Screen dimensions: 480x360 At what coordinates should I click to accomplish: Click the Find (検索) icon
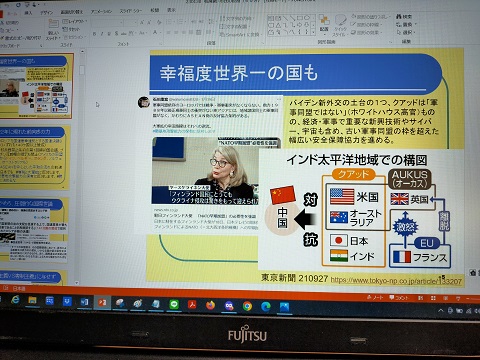404,17
